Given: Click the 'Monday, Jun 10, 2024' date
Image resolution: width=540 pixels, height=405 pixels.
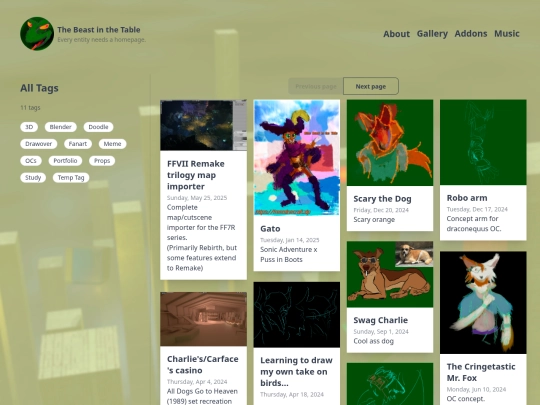Looking at the screenshot, I should (476, 389).
